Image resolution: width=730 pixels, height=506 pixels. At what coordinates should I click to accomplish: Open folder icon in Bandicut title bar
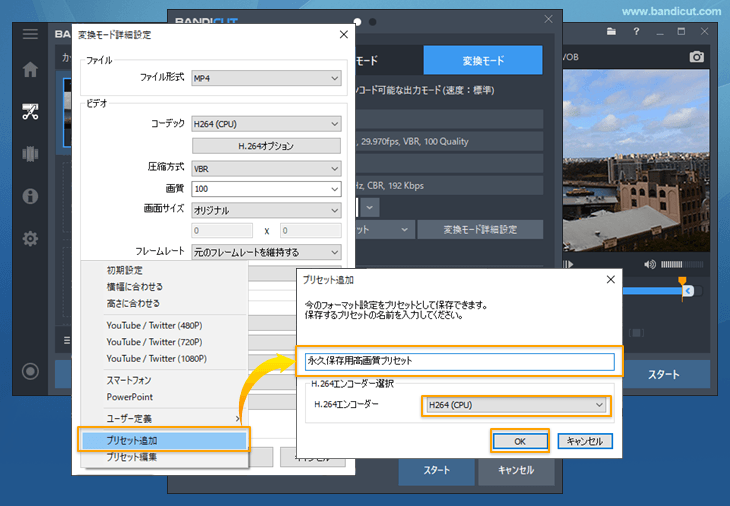coord(611,32)
